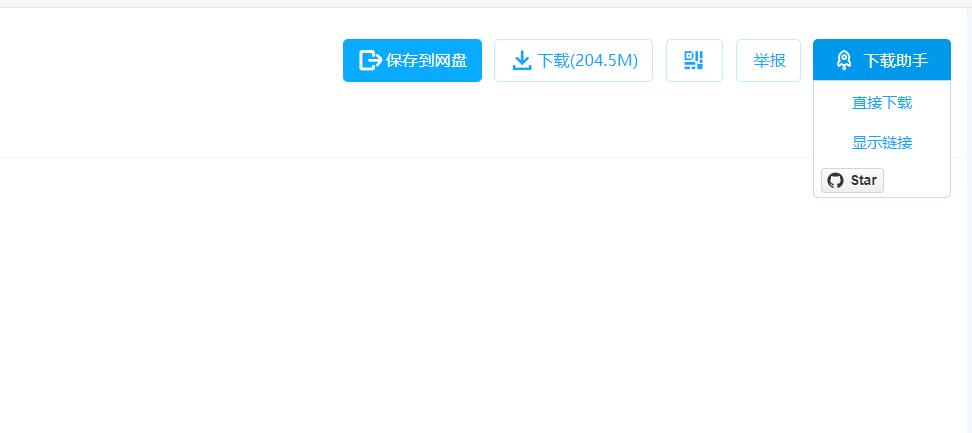This screenshot has height=433, width=972.
Task: Click the save-to-netdisk arrow icon
Action: [370, 60]
